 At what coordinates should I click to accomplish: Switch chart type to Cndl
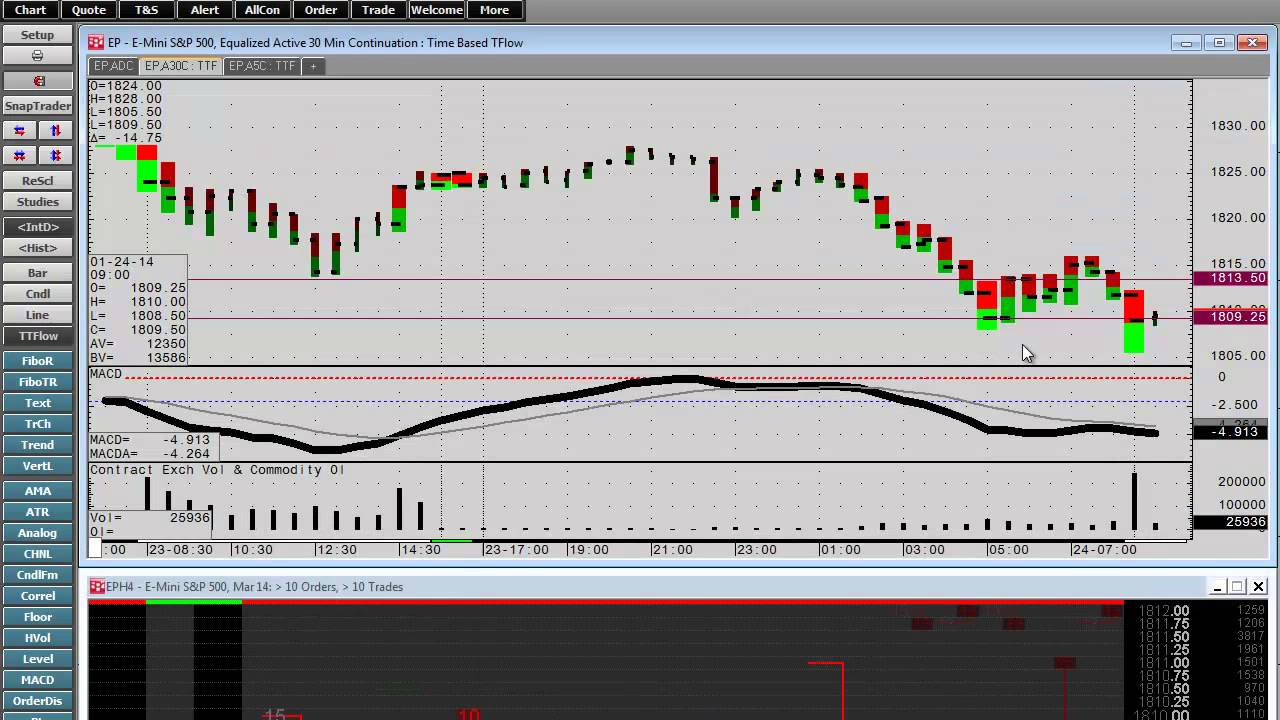point(38,294)
